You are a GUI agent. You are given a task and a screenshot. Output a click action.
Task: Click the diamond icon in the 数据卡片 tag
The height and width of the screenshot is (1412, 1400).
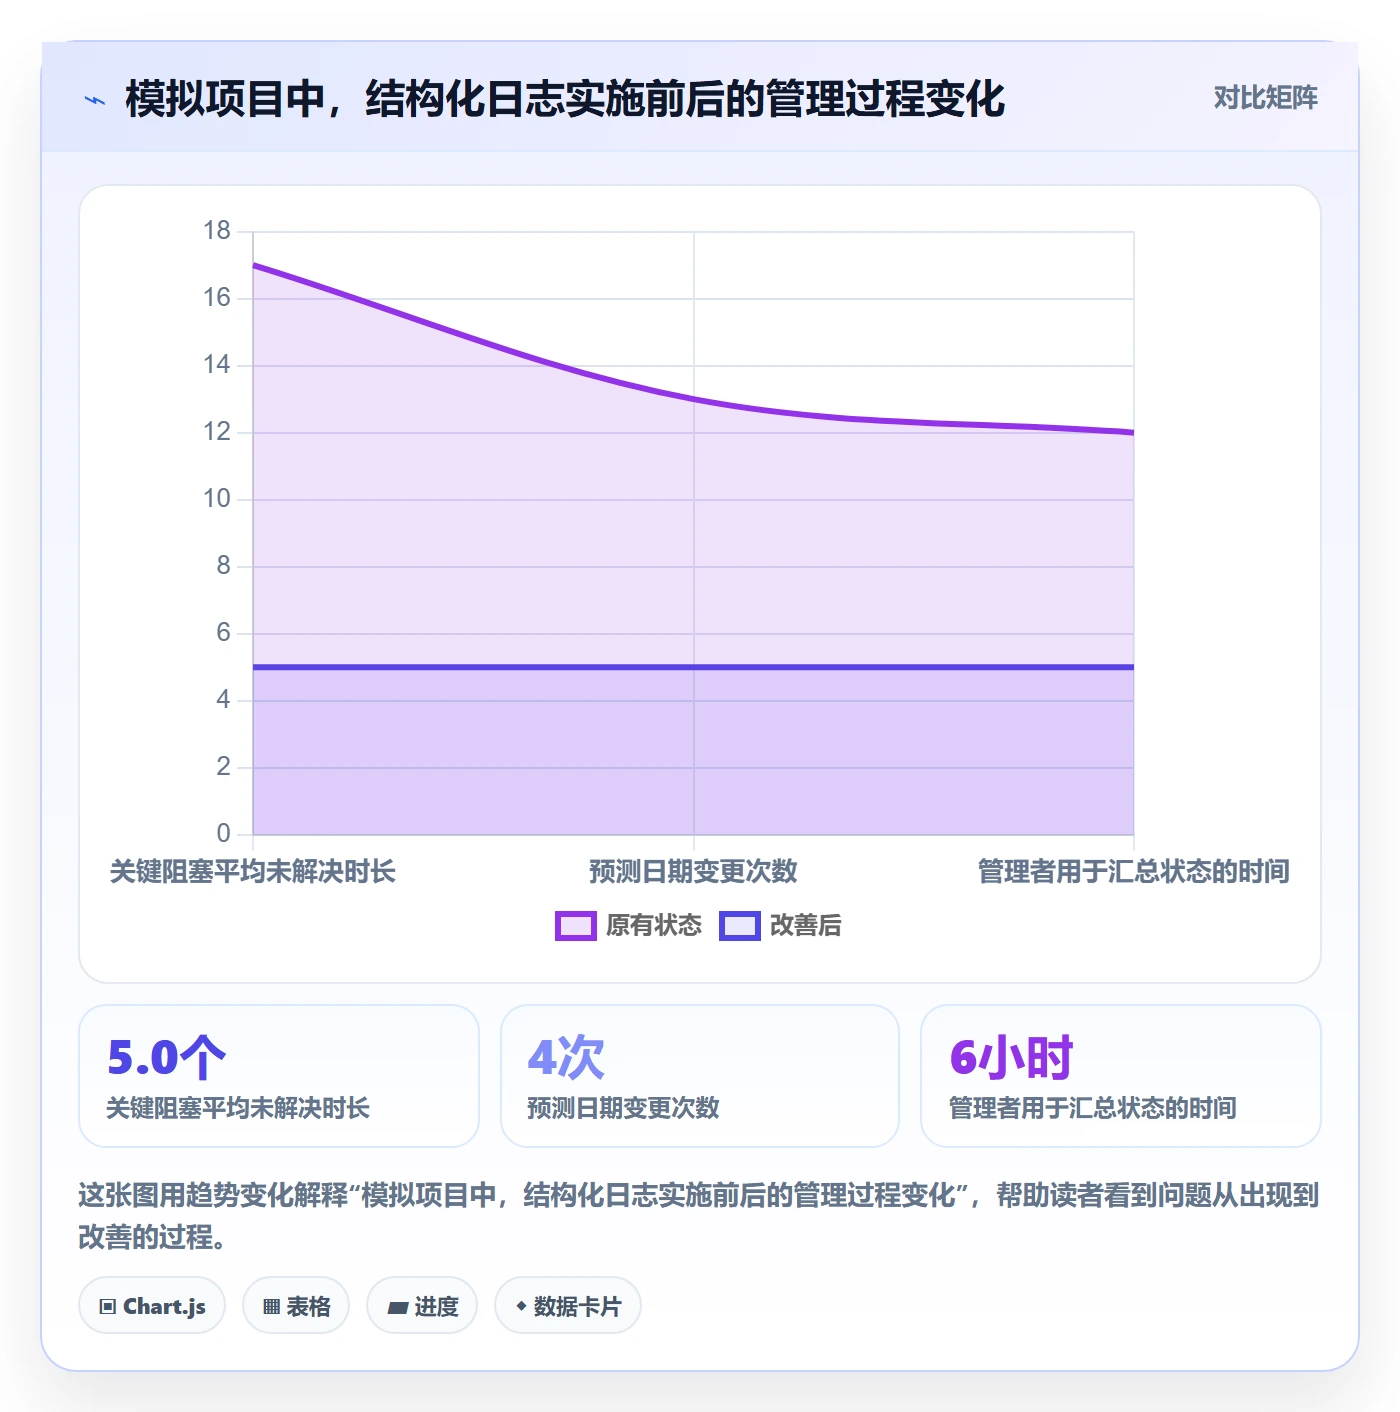(x=521, y=1306)
